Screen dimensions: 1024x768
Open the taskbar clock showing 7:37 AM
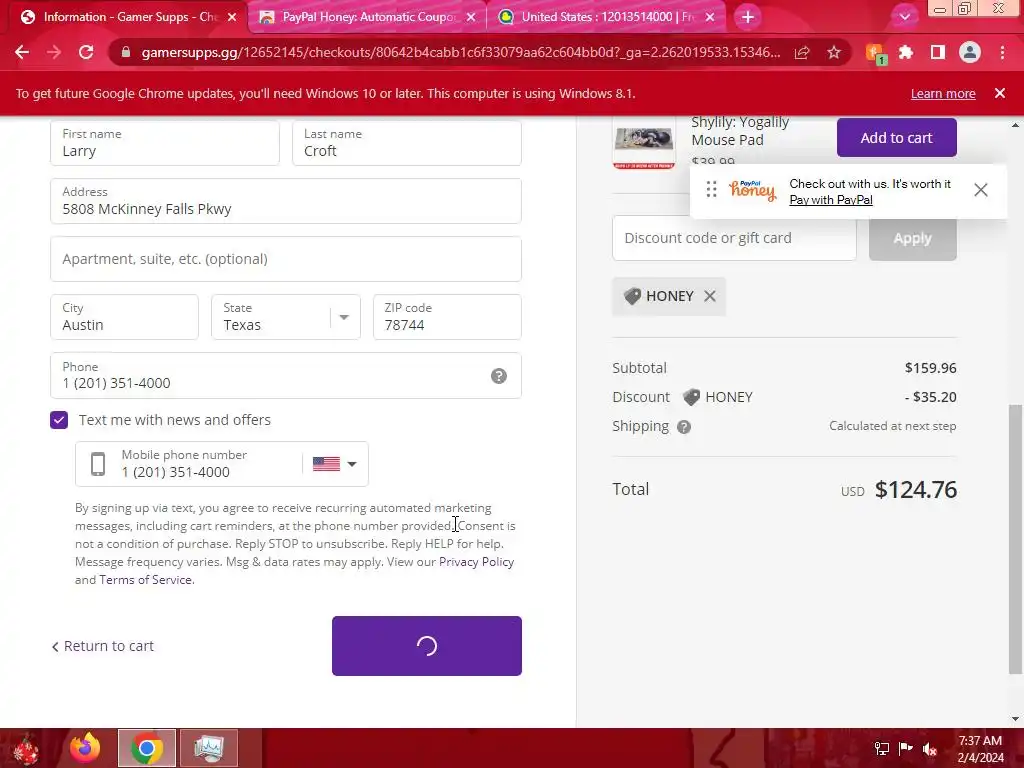point(980,749)
